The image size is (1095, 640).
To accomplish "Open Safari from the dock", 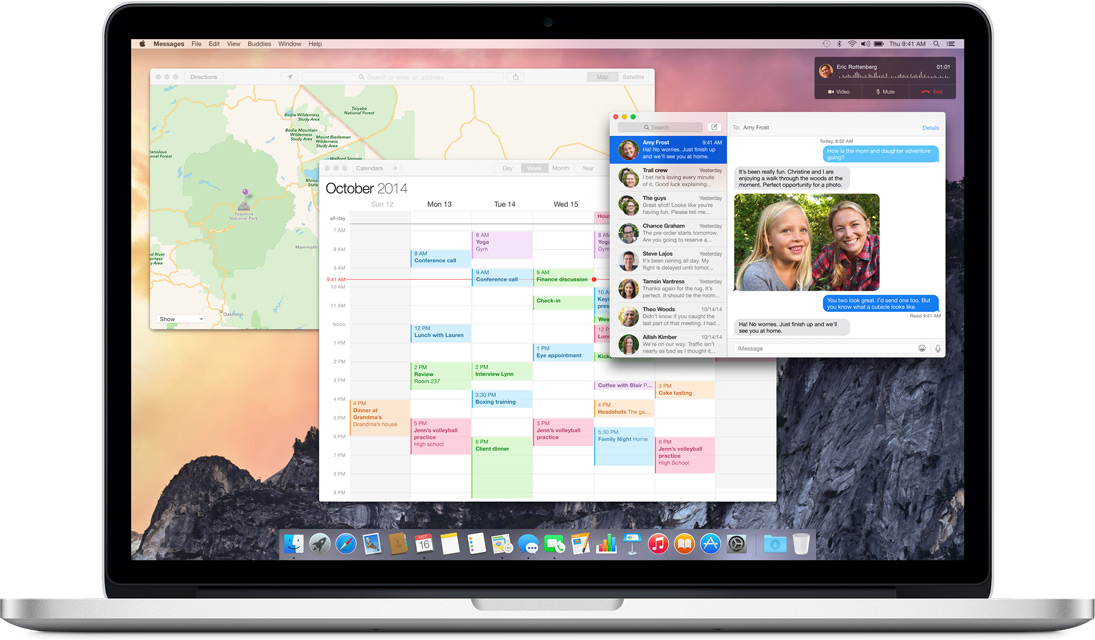I will pyautogui.click(x=346, y=544).
